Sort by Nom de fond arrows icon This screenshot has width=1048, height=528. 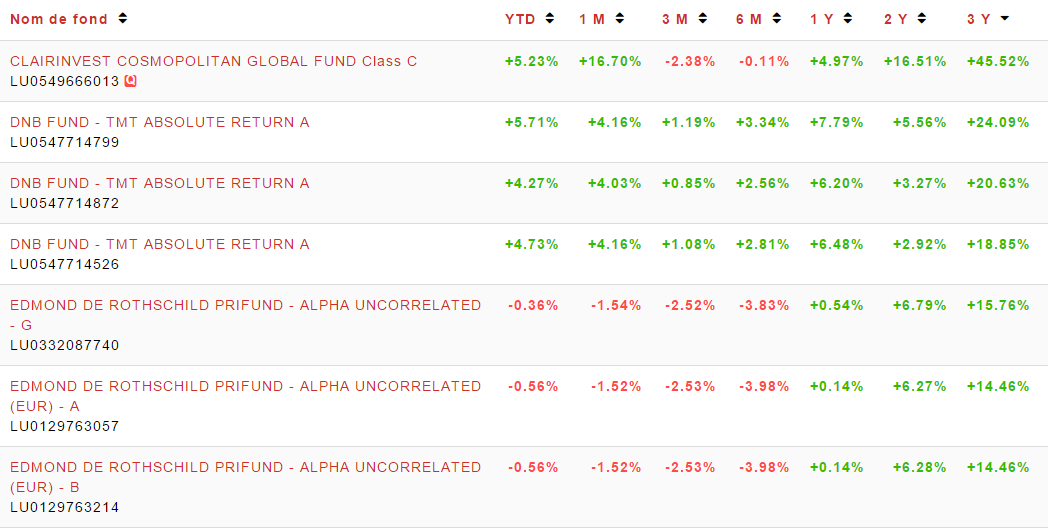pyautogui.click(x=122, y=19)
